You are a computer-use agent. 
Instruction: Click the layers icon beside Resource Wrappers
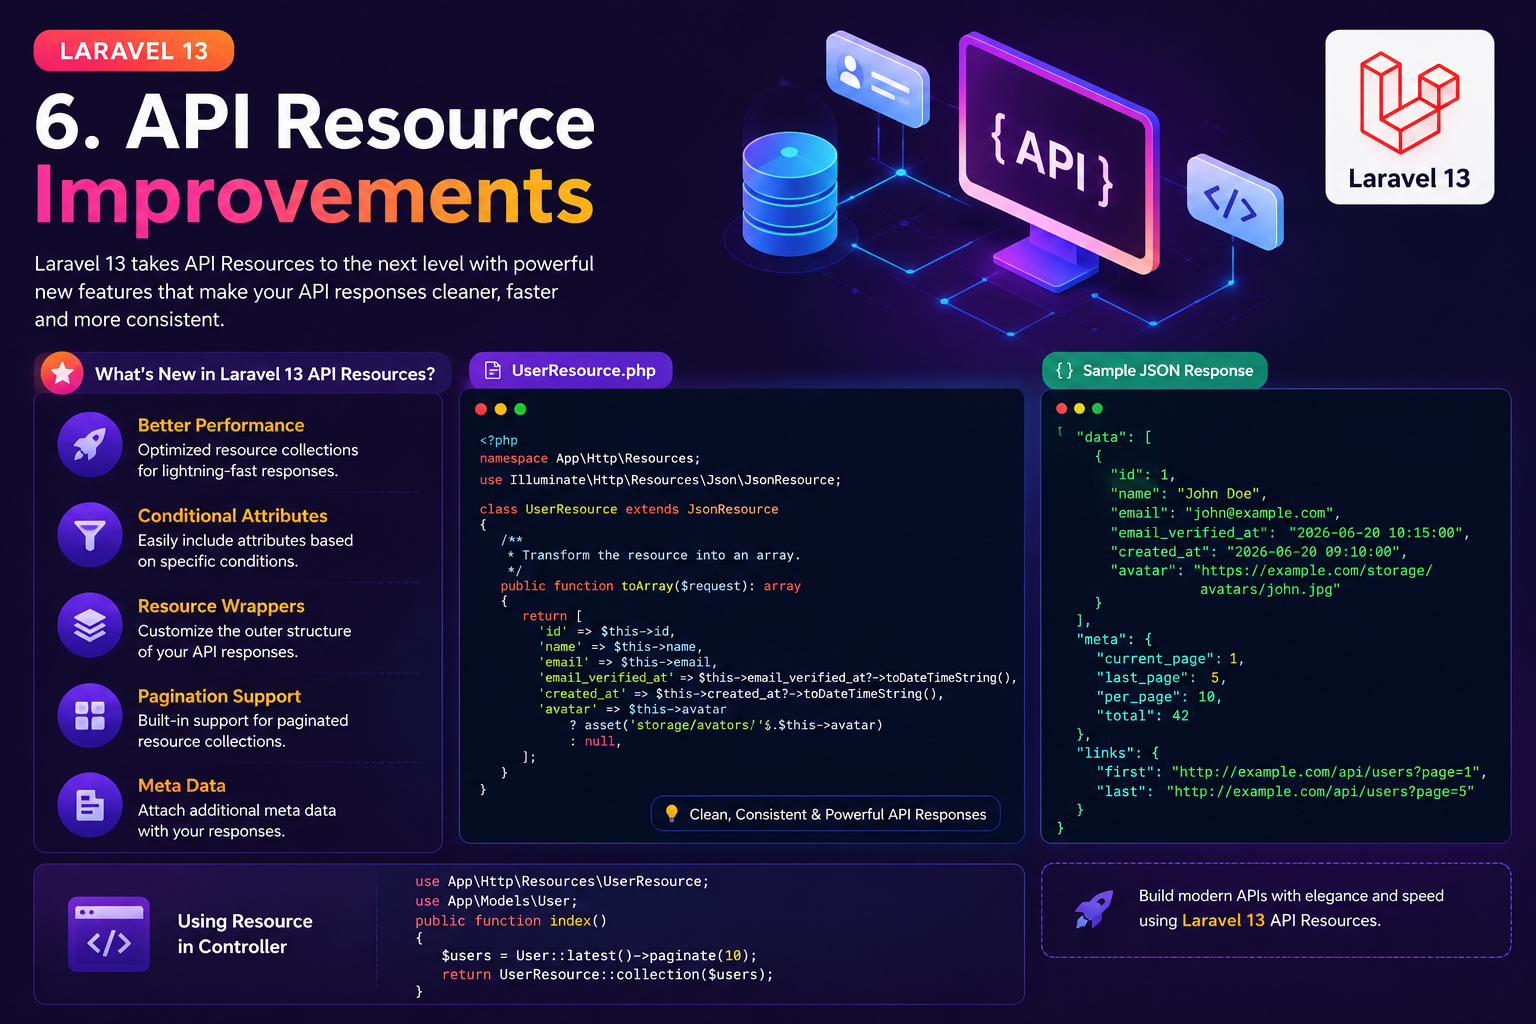90,625
